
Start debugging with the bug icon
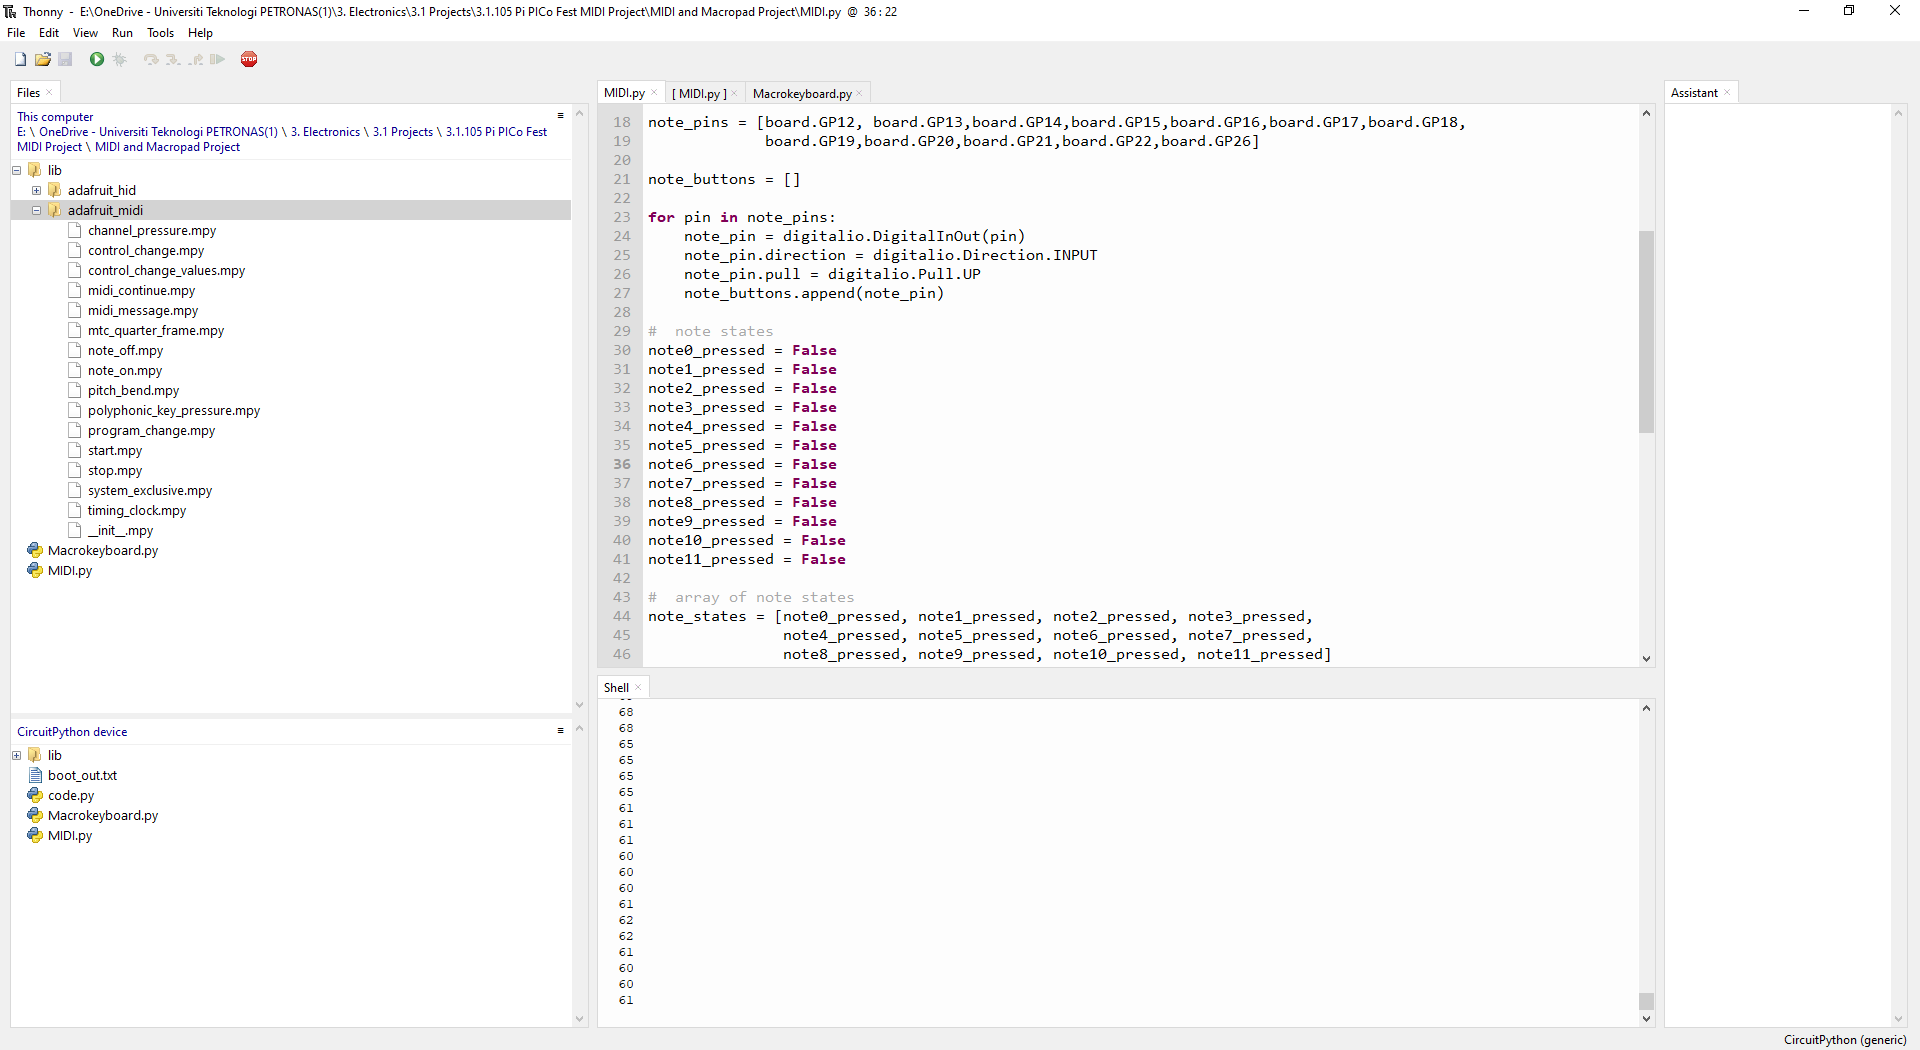click(x=120, y=59)
